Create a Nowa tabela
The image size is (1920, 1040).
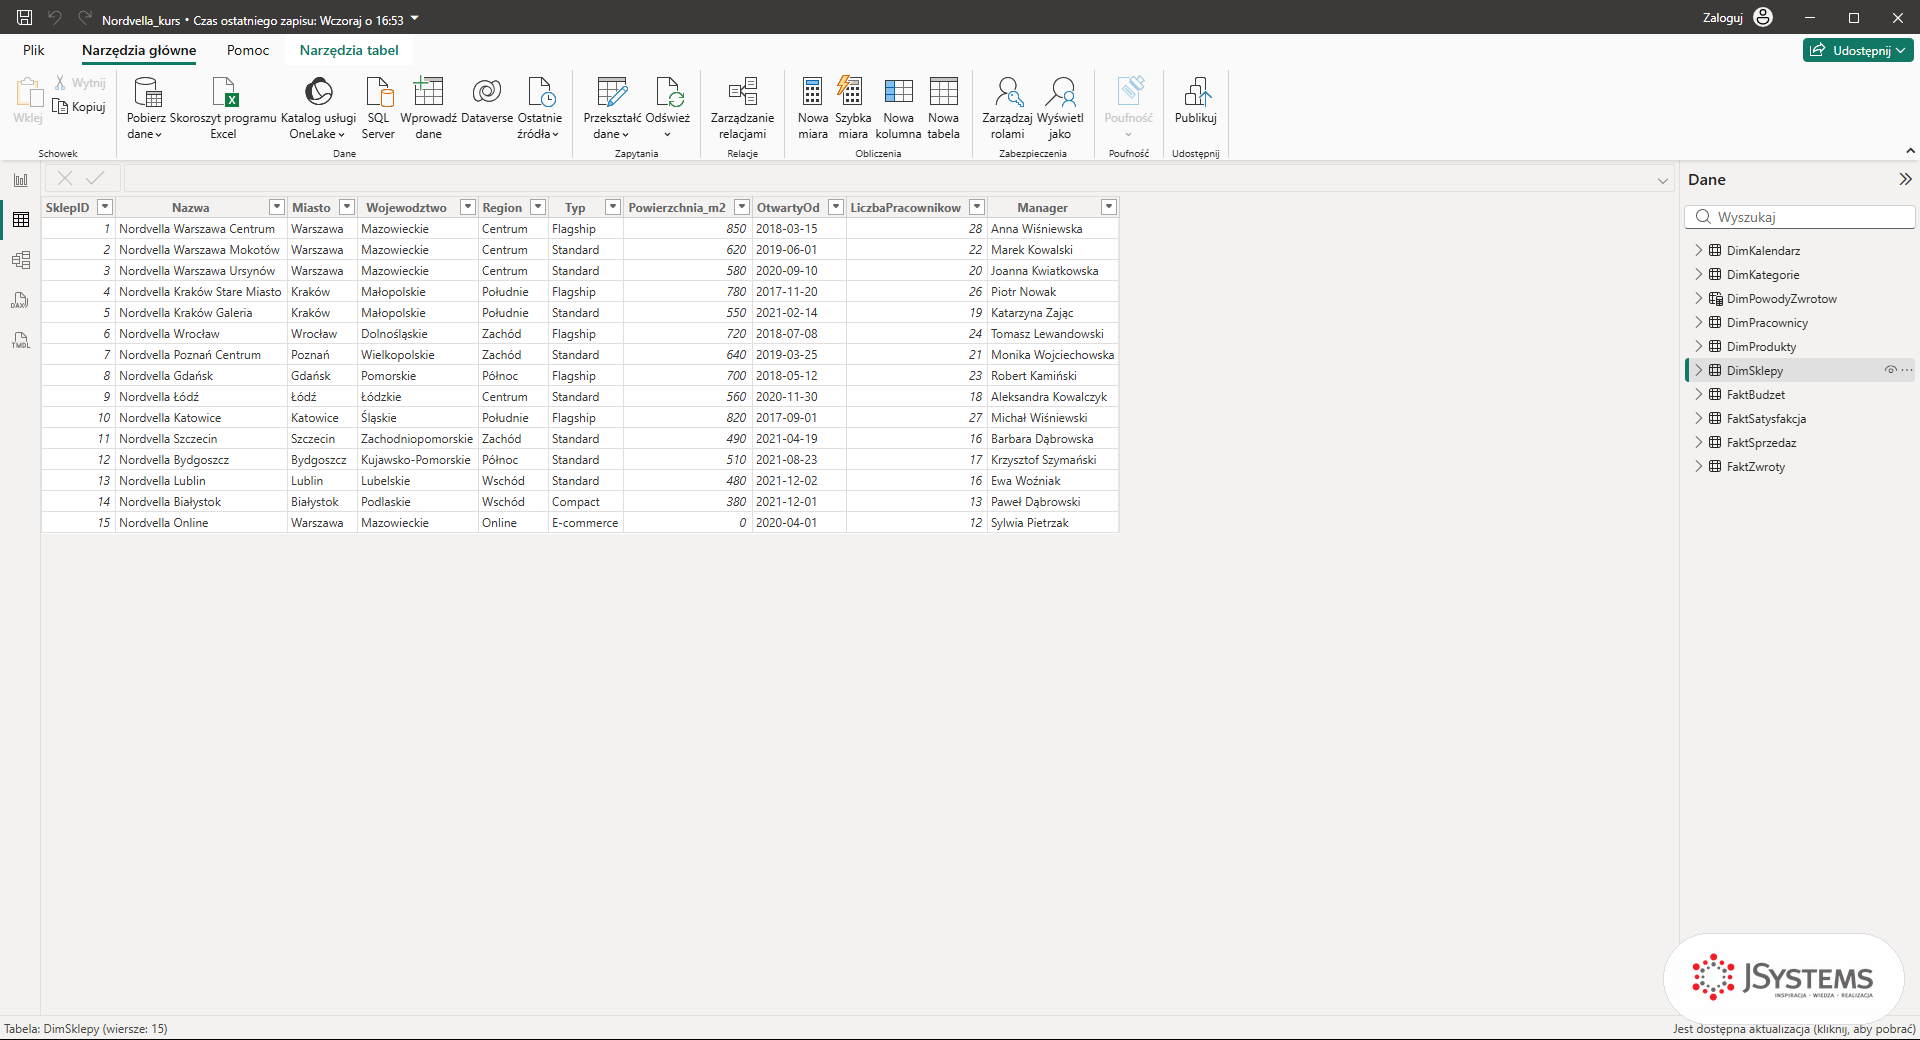(943, 108)
